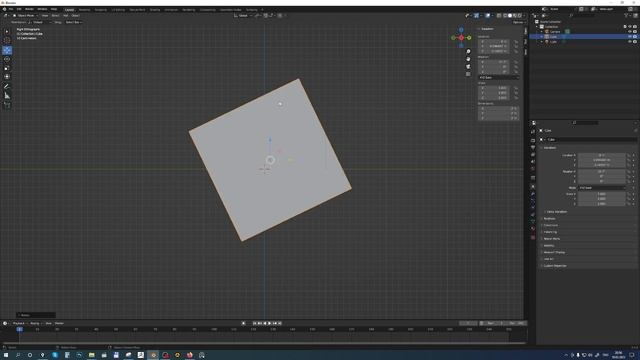Expand Custom Properties panel
The height and width of the screenshot is (360, 640).
(x=554, y=266)
